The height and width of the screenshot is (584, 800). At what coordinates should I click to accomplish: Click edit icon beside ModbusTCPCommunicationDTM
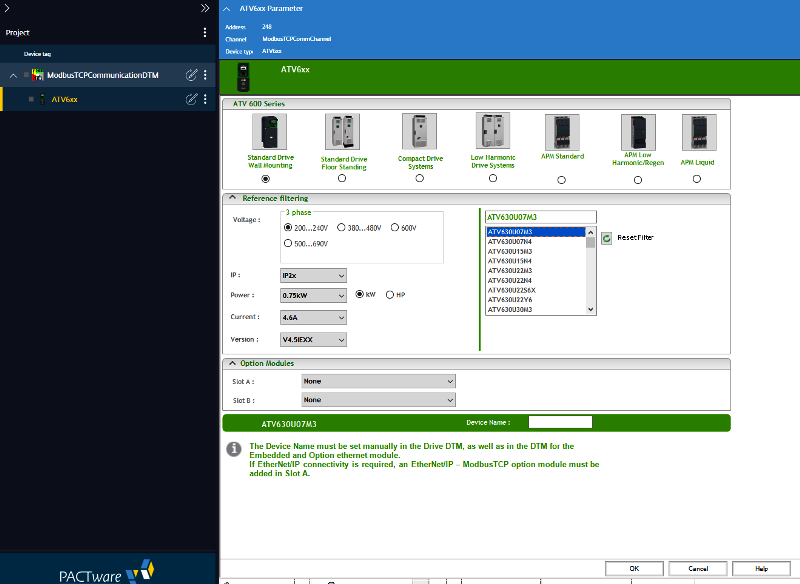pos(191,75)
